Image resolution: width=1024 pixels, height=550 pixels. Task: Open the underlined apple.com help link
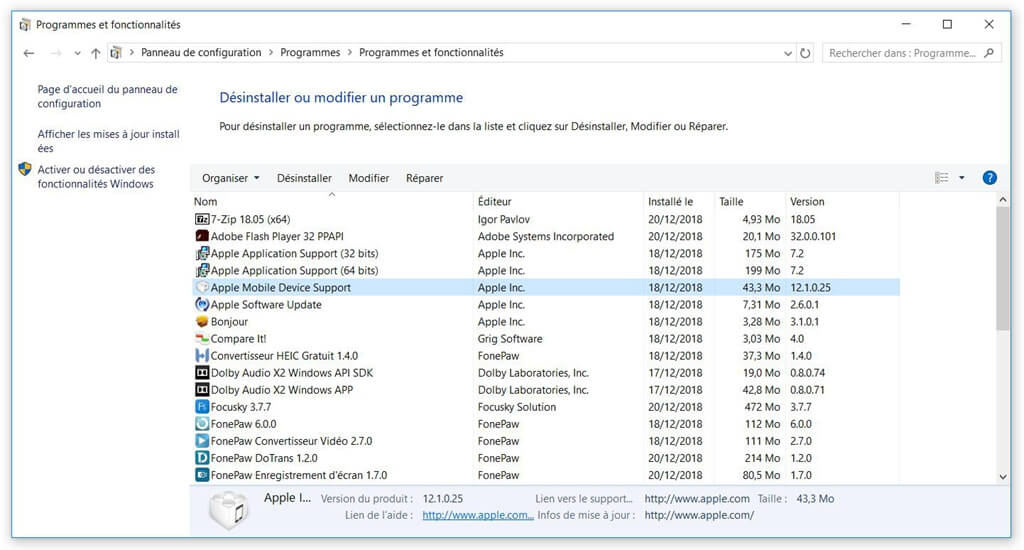click(478, 515)
